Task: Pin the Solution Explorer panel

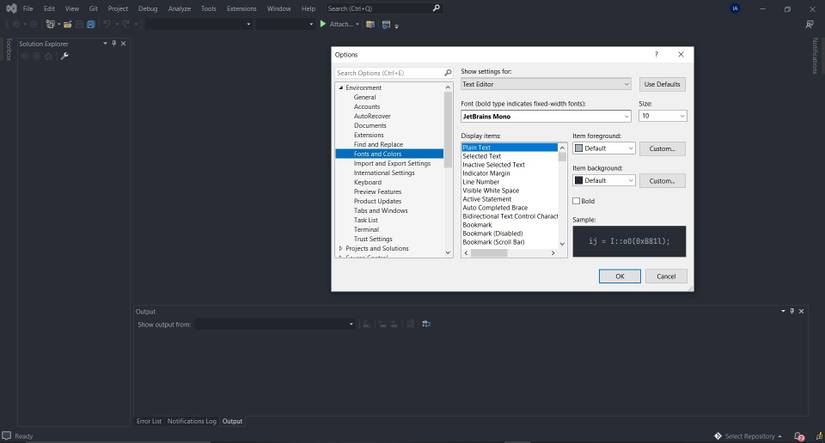Action: click(x=114, y=44)
